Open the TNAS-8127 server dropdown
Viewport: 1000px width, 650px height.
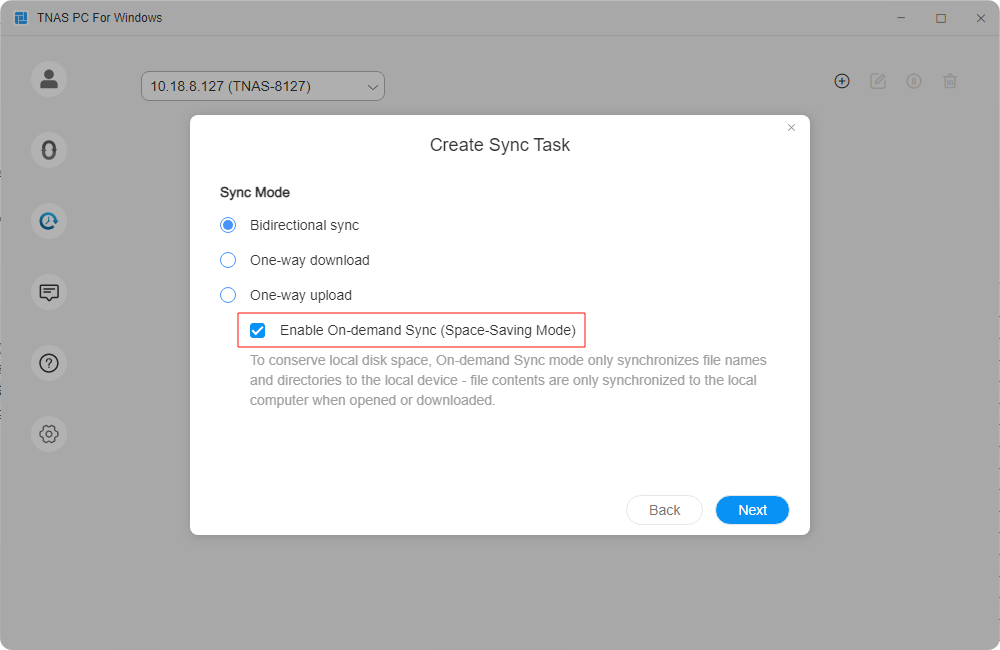pos(262,86)
